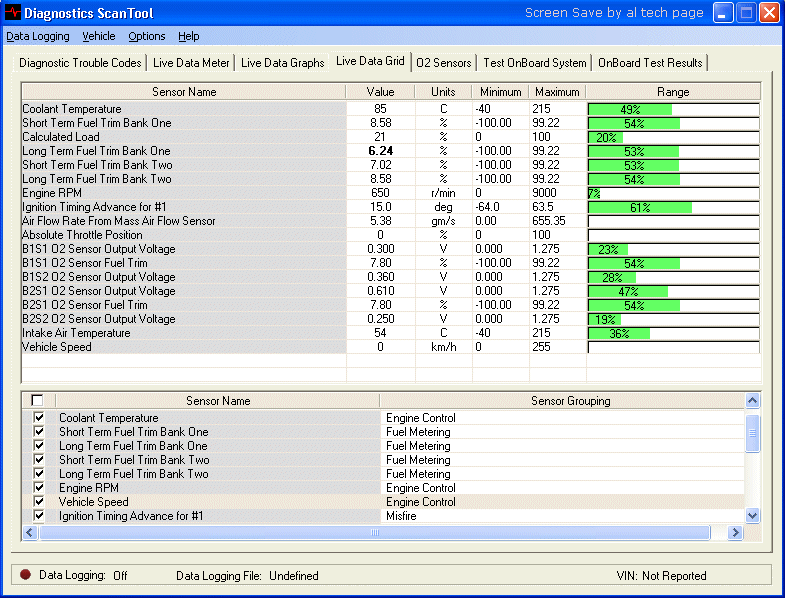The image size is (785, 598).
Task: Open the Options menu
Action: [147, 36]
